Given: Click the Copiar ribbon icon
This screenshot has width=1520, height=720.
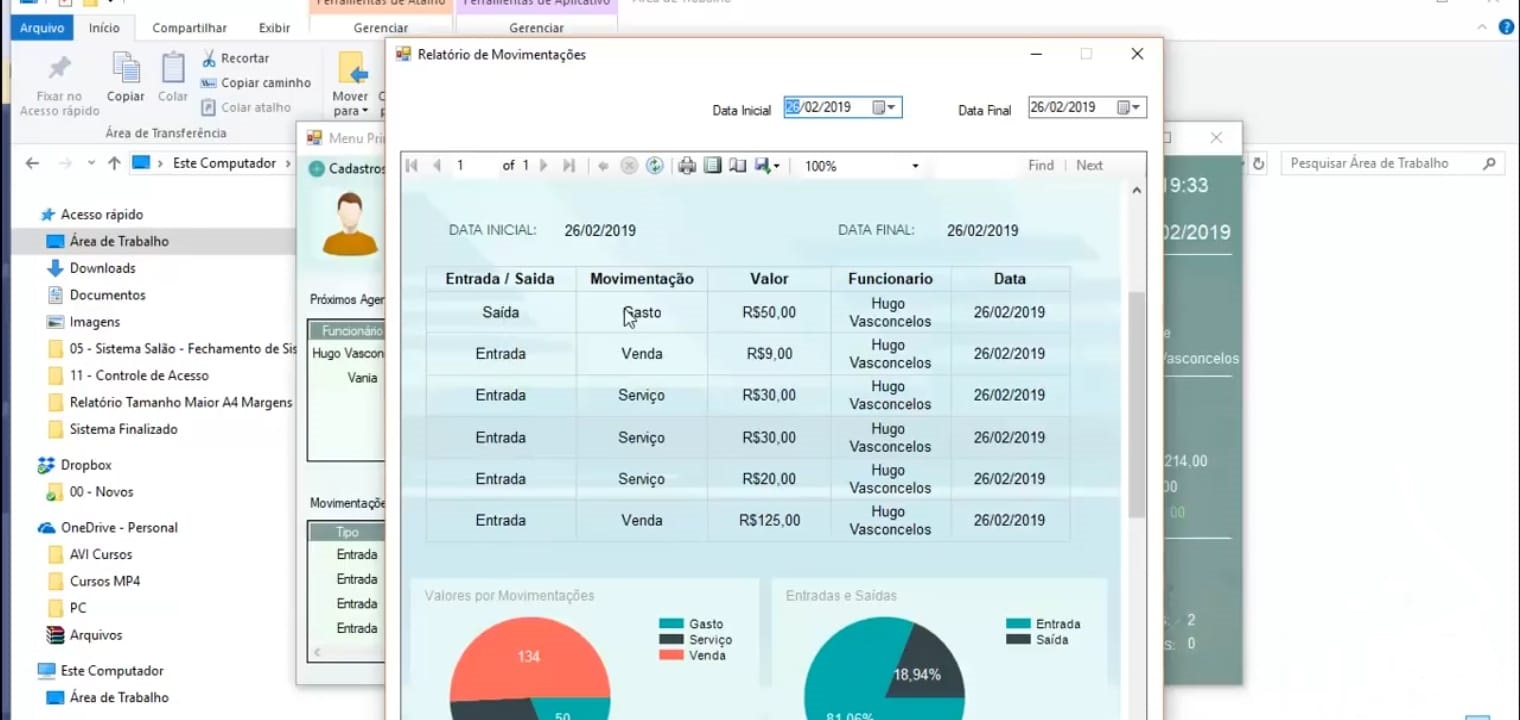Looking at the screenshot, I should pyautogui.click(x=126, y=69).
